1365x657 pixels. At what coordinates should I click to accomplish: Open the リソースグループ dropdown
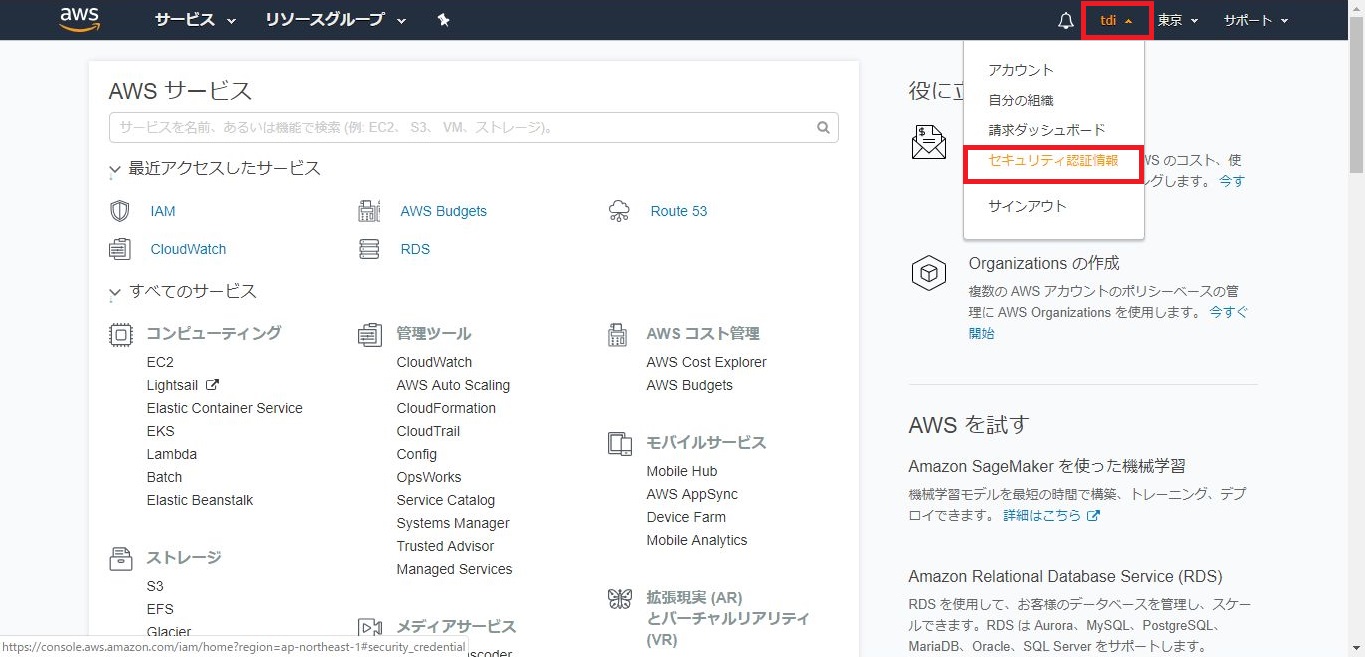(335, 20)
